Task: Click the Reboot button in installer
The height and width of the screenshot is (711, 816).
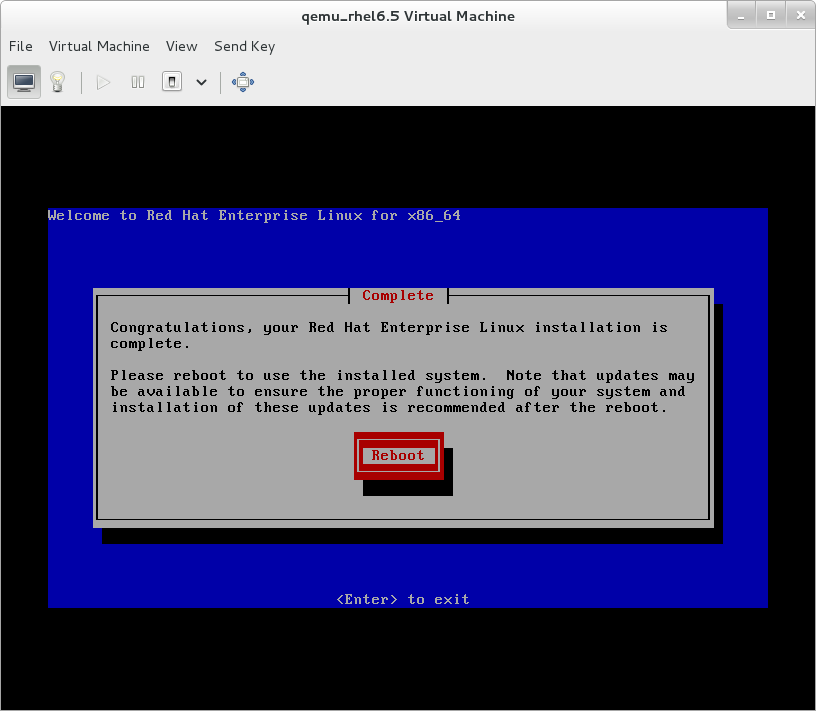Action: point(399,456)
